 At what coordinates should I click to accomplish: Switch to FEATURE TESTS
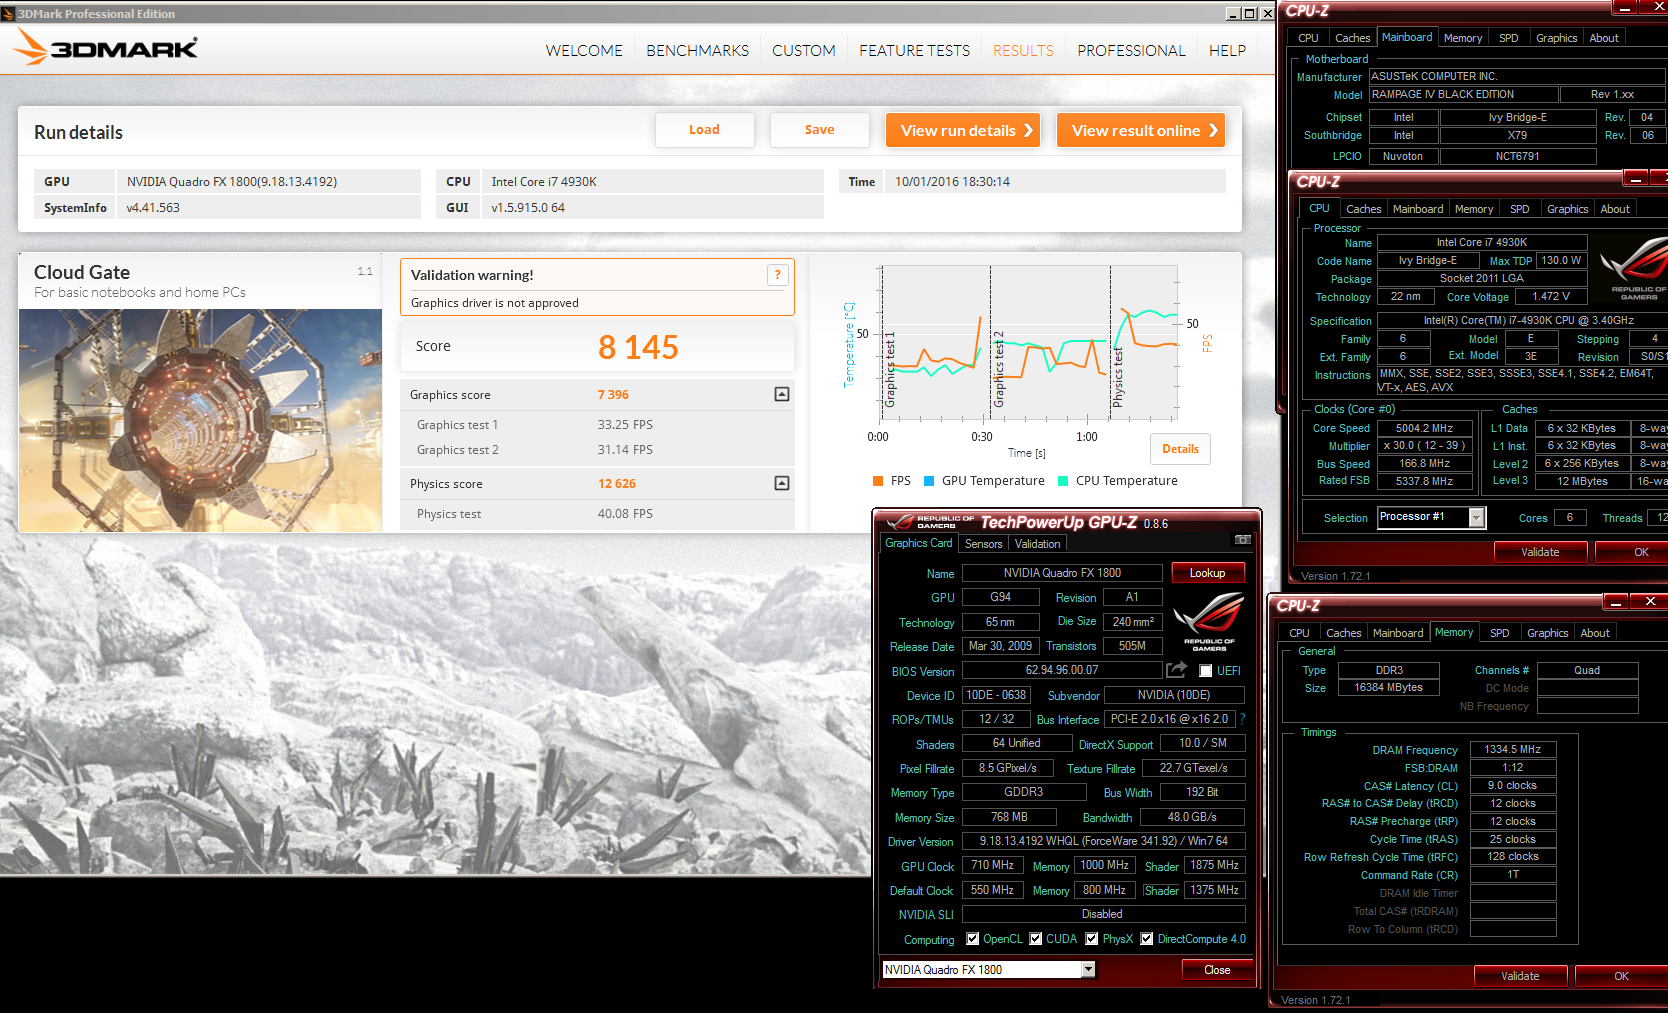point(914,51)
